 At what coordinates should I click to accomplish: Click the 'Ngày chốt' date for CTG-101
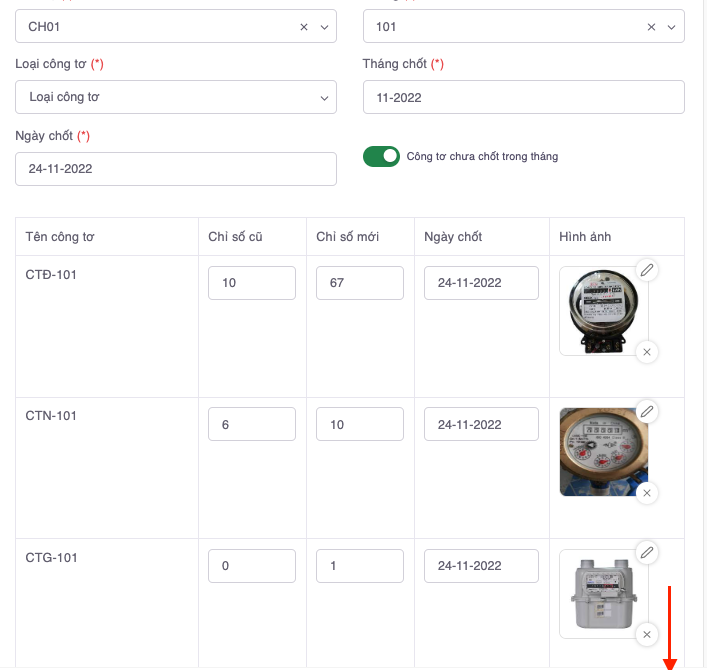(x=481, y=566)
